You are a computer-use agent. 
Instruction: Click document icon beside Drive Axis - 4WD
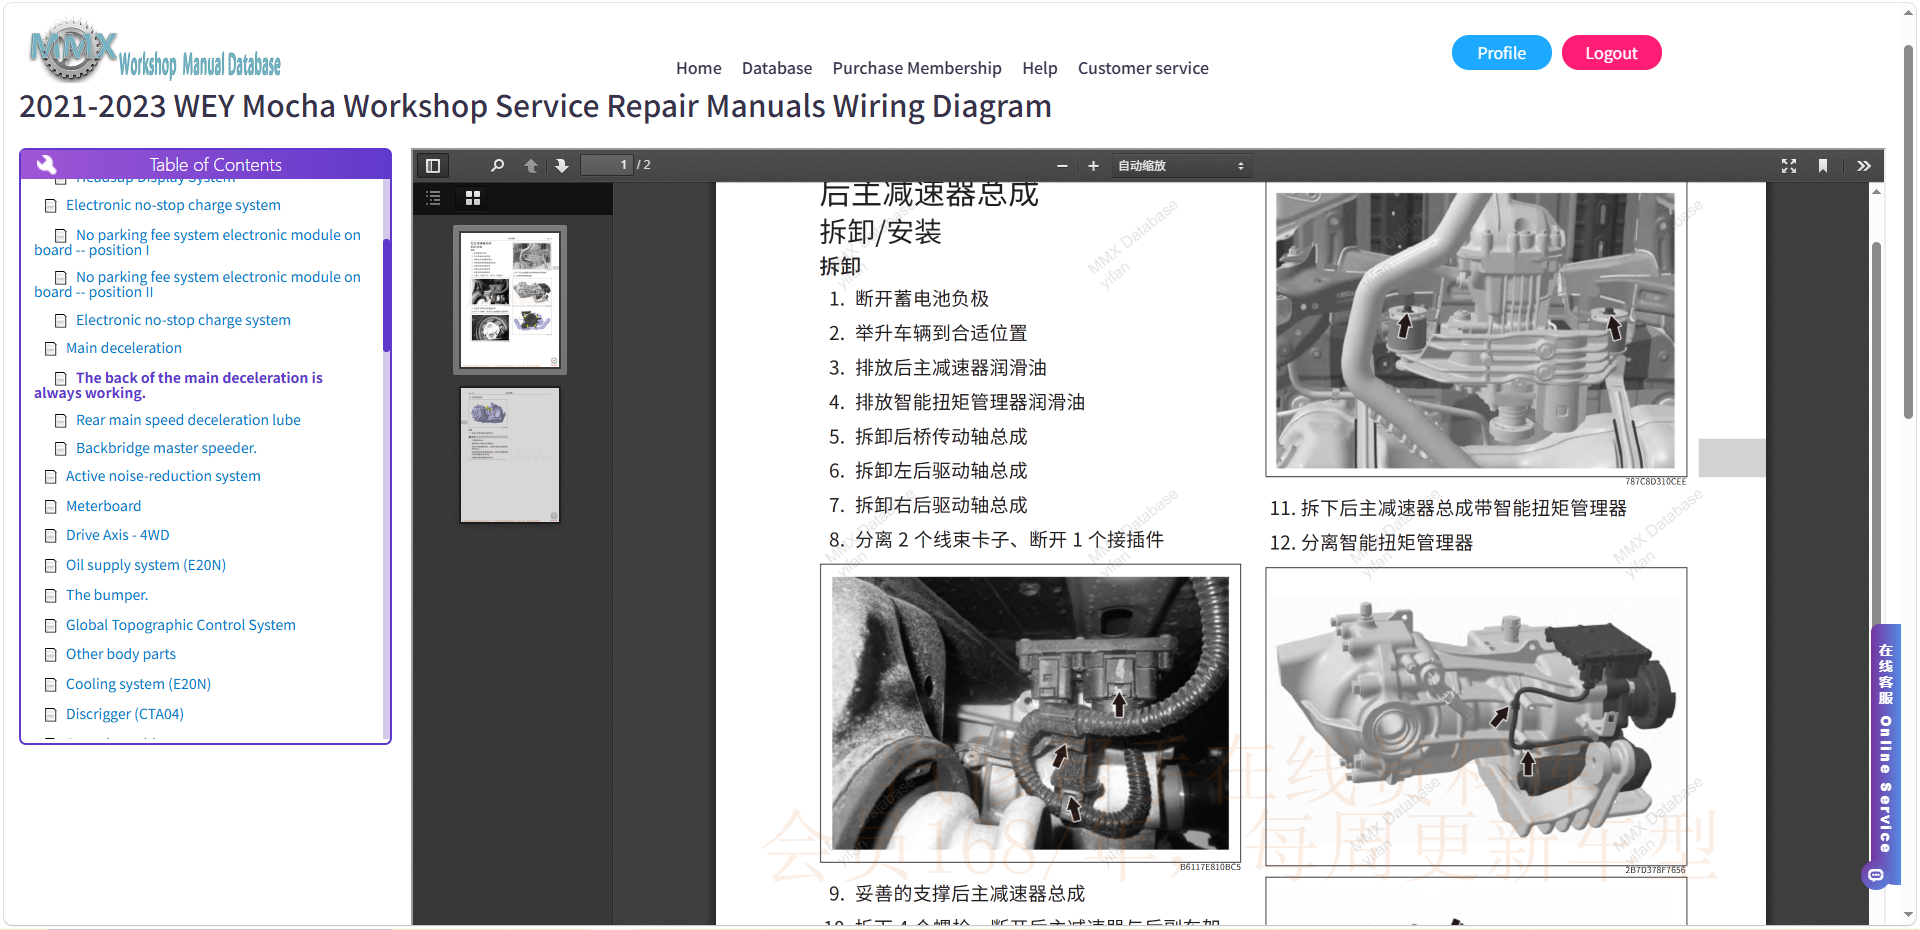click(50, 536)
